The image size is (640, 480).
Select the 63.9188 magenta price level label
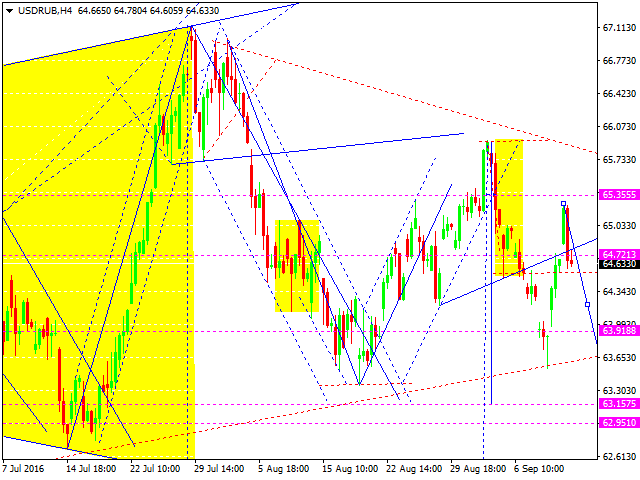tap(619, 331)
